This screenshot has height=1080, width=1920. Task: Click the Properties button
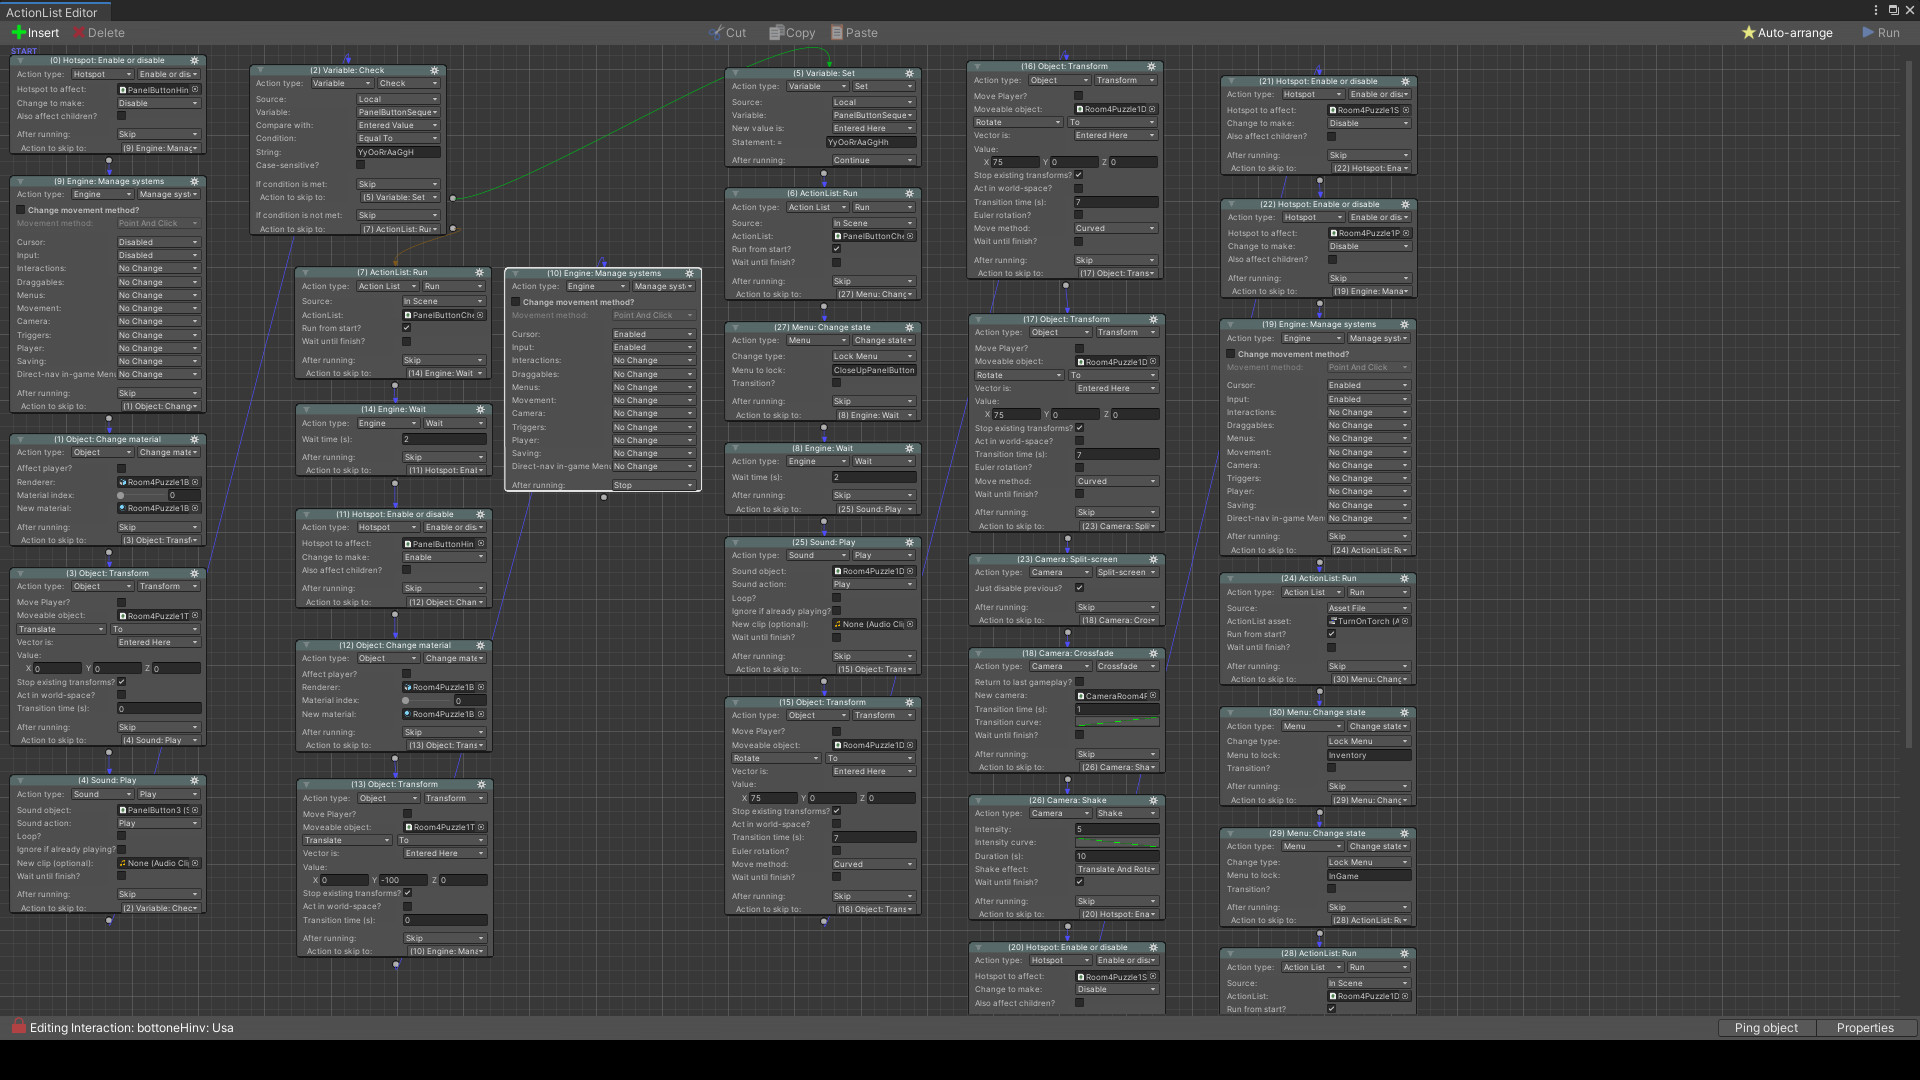pos(1865,1028)
